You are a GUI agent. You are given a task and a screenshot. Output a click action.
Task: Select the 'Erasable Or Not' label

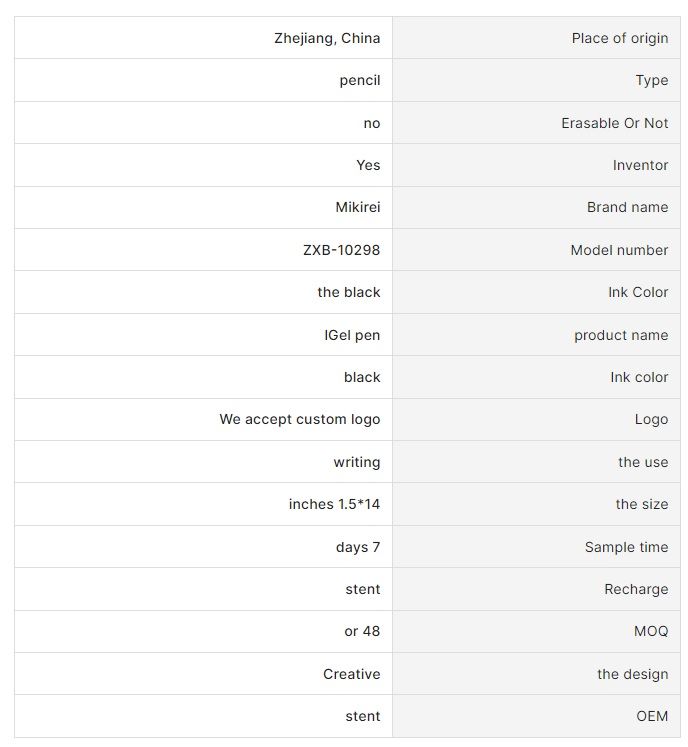tap(614, 123)
